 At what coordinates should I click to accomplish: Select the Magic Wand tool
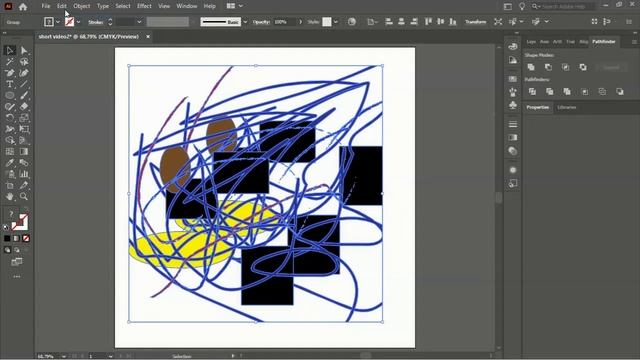point(9,62)
